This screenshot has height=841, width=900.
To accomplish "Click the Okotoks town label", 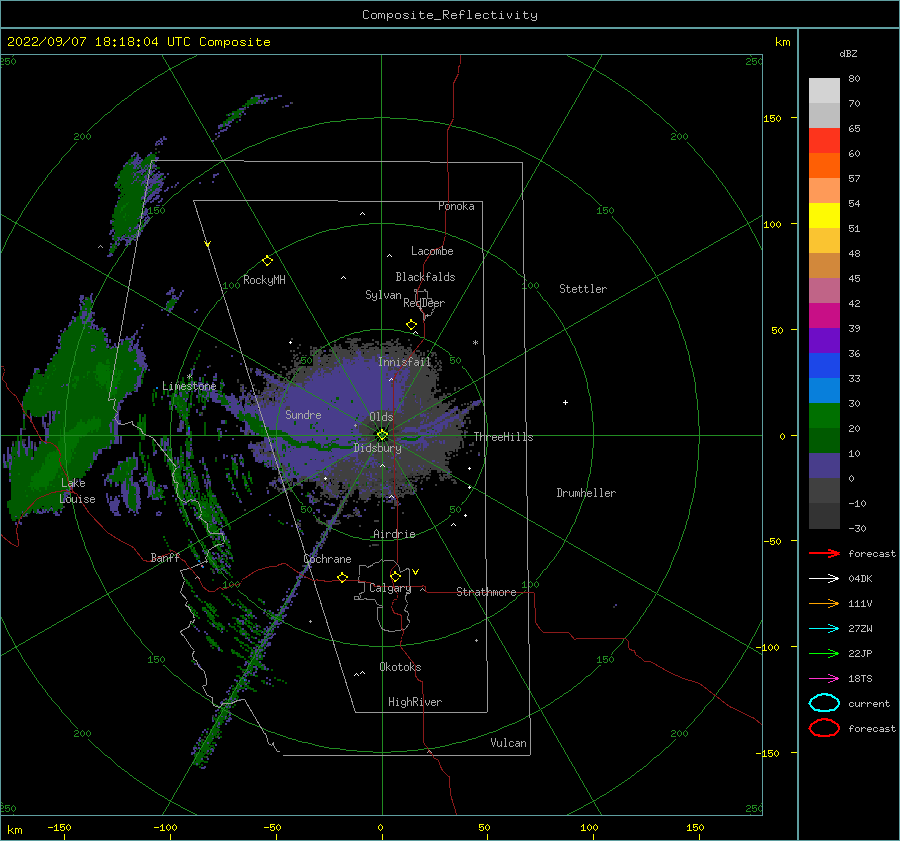I will click(400, 667).
